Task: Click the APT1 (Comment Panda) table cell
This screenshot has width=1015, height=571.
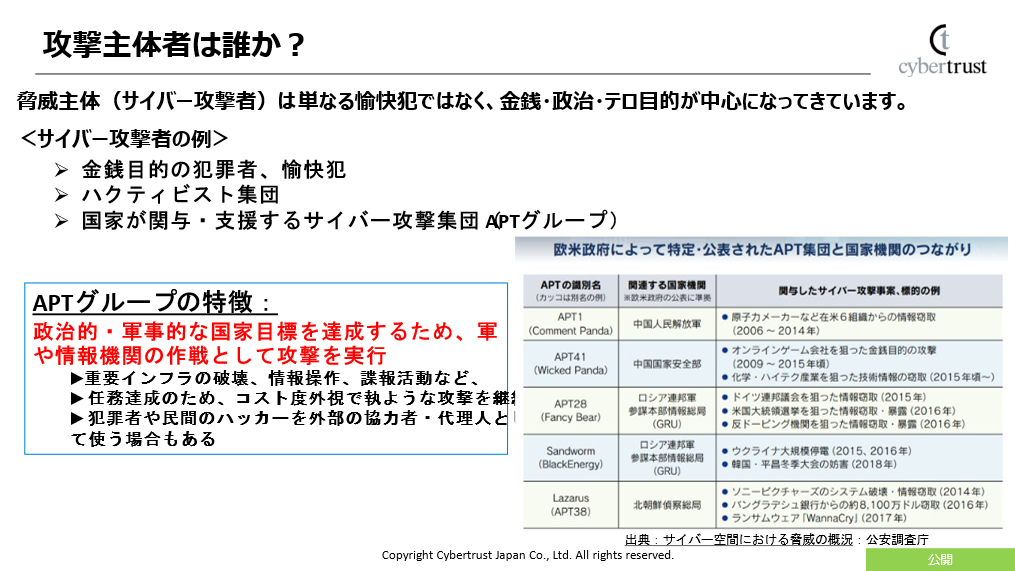Action: [x=569, y=322]
